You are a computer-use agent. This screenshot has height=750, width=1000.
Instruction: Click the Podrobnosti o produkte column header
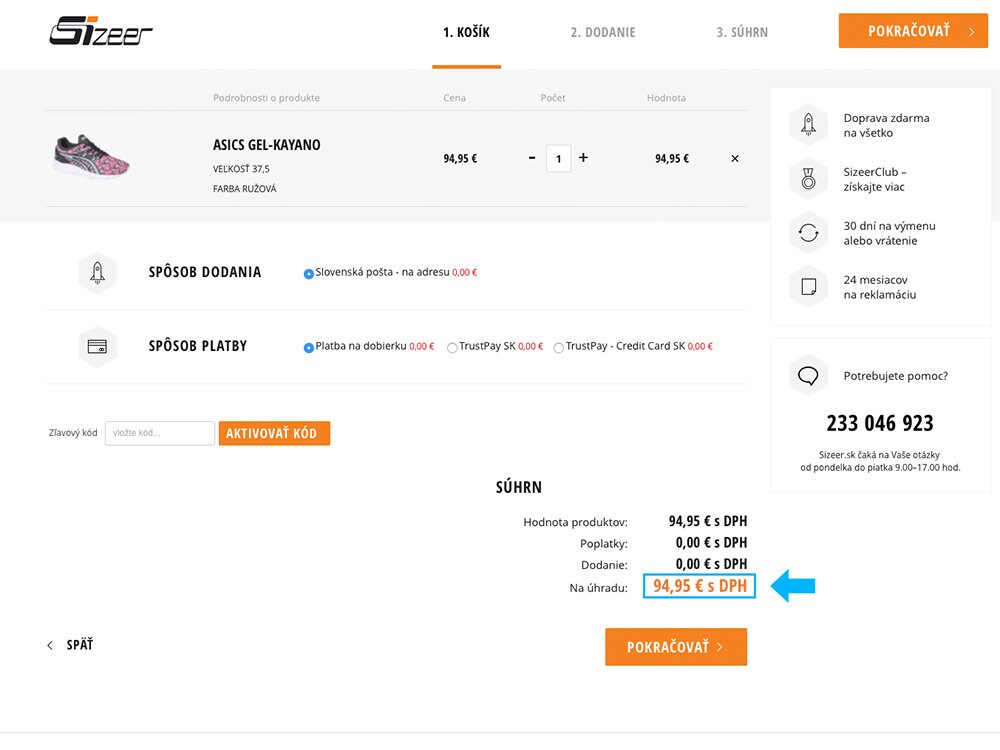[x=267, y=98]
